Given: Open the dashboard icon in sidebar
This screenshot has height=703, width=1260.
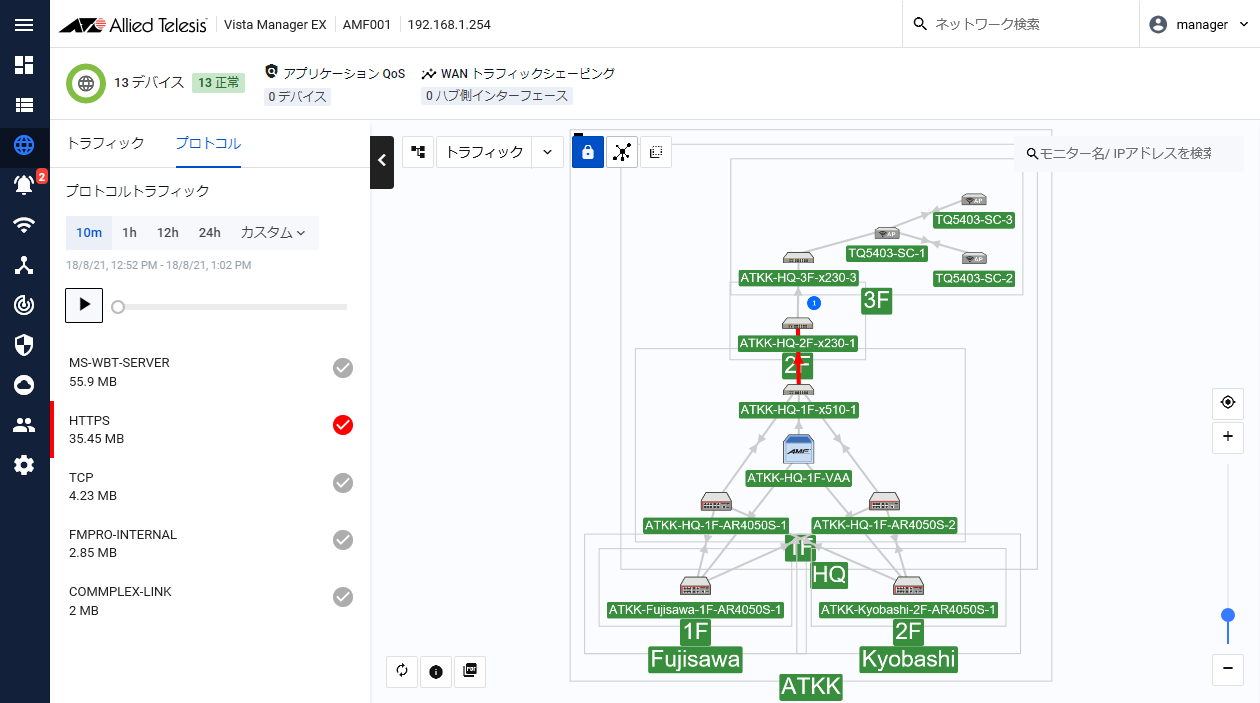Looking at the screenshot, I should coord(24,65).
